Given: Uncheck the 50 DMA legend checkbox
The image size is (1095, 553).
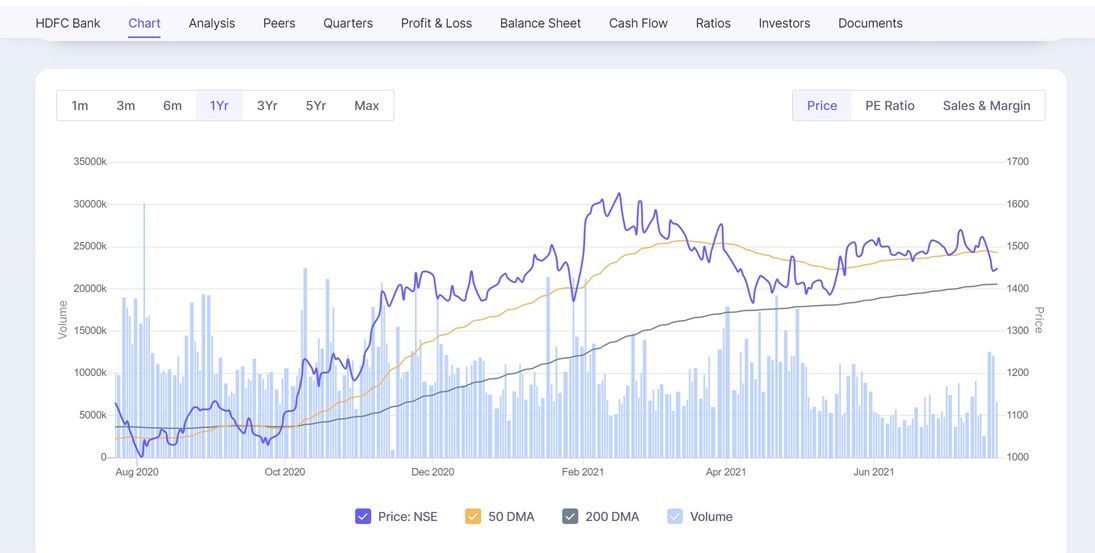Looking at the screenshot, I should pyautogui.click(x=473, y=517).
